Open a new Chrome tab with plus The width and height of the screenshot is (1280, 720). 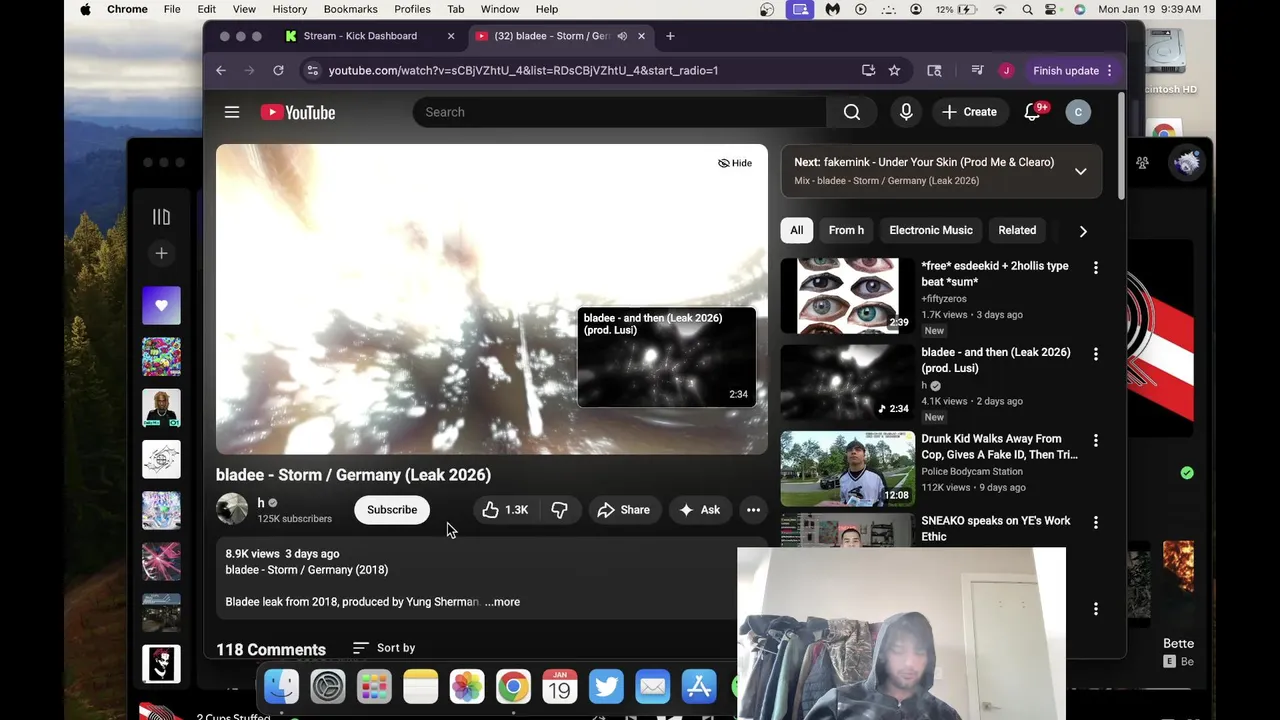click(x=670, y=36)
